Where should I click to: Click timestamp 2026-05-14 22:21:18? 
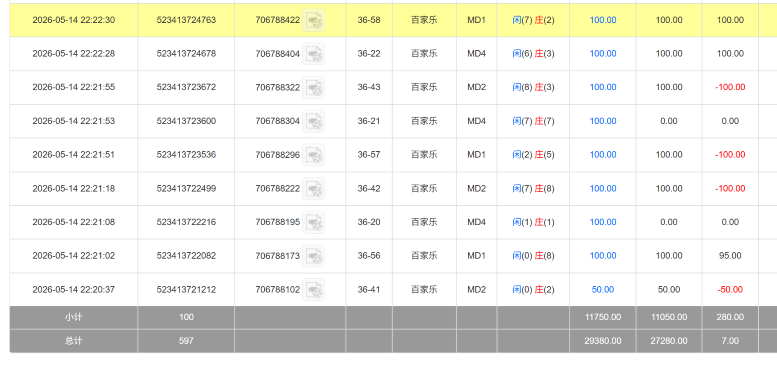click(74, 188)
